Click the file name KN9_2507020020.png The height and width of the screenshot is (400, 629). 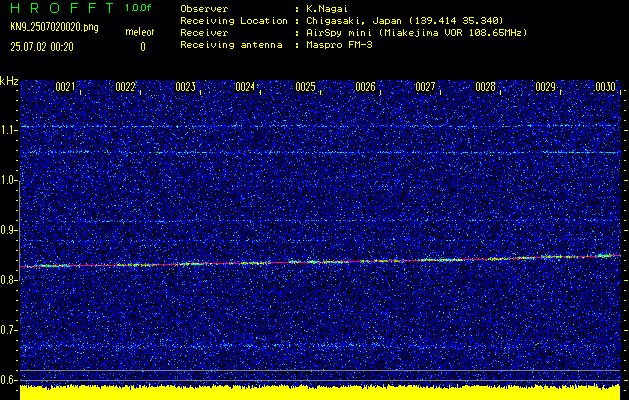54,27
